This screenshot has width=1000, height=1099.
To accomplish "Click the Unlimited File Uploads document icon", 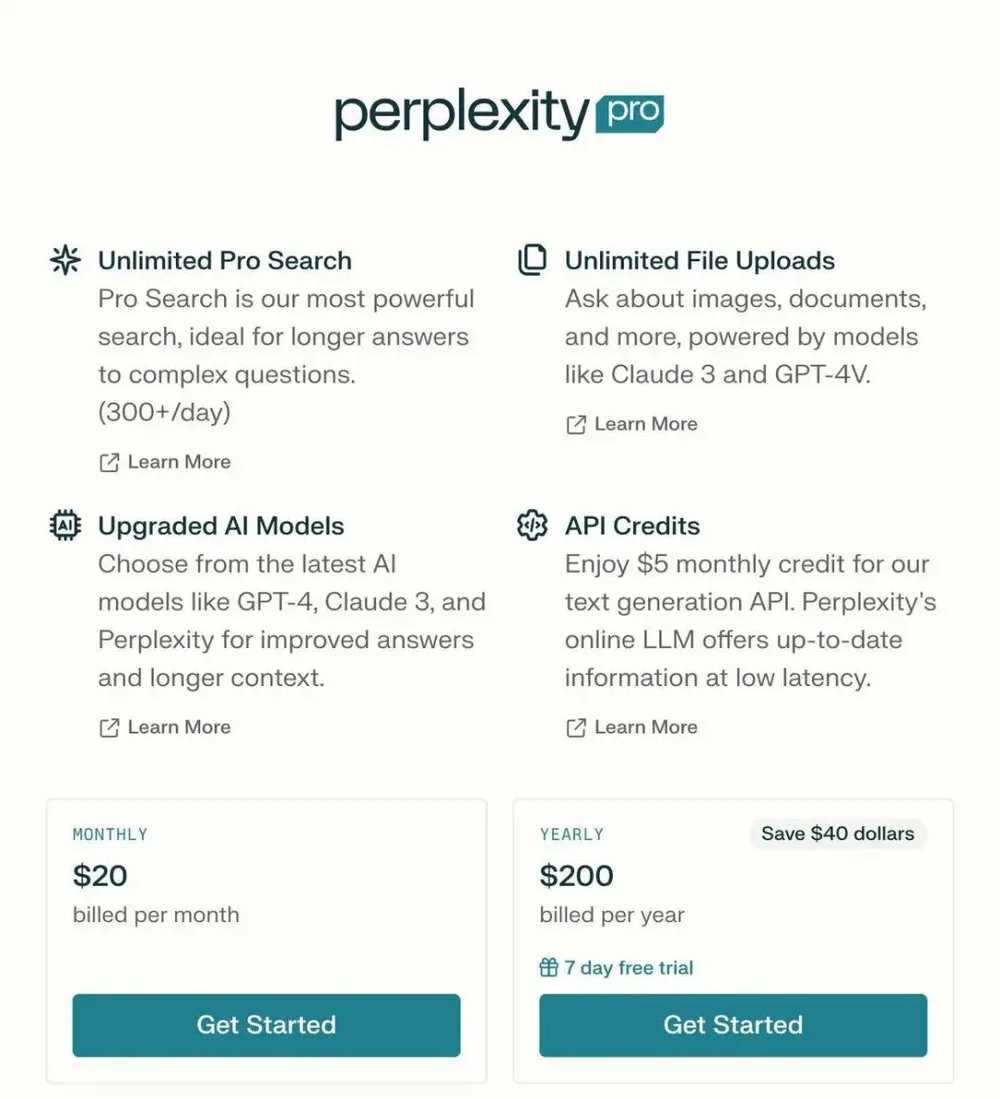I will point(532,260).
